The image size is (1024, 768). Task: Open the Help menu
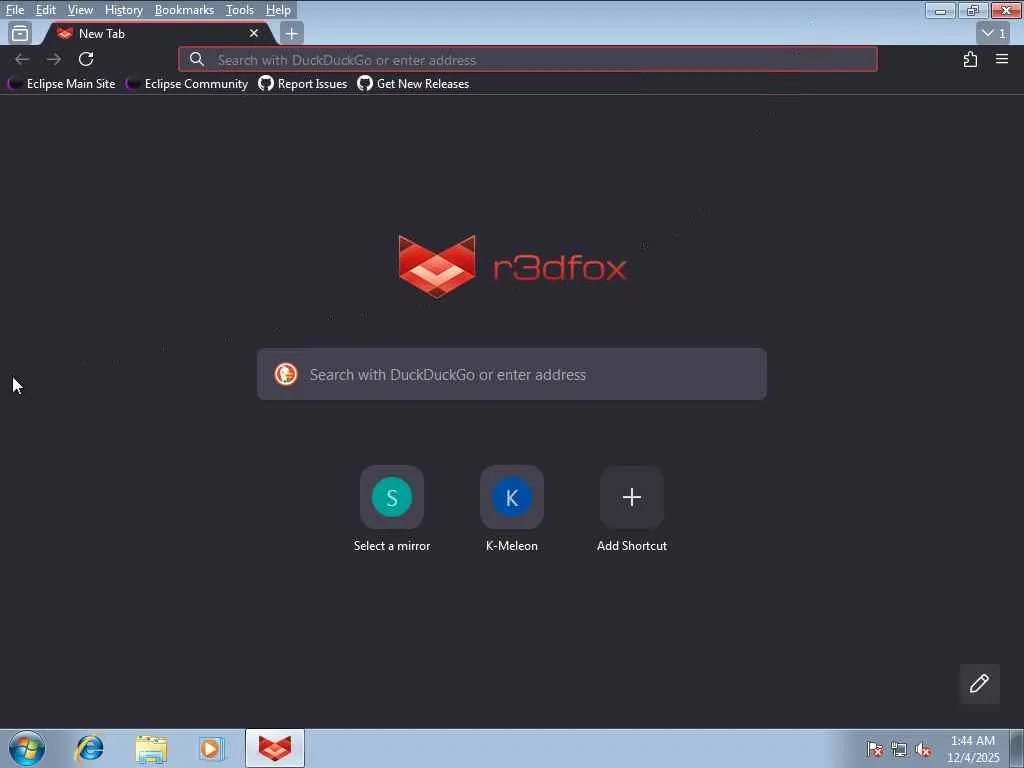[278, 10]
